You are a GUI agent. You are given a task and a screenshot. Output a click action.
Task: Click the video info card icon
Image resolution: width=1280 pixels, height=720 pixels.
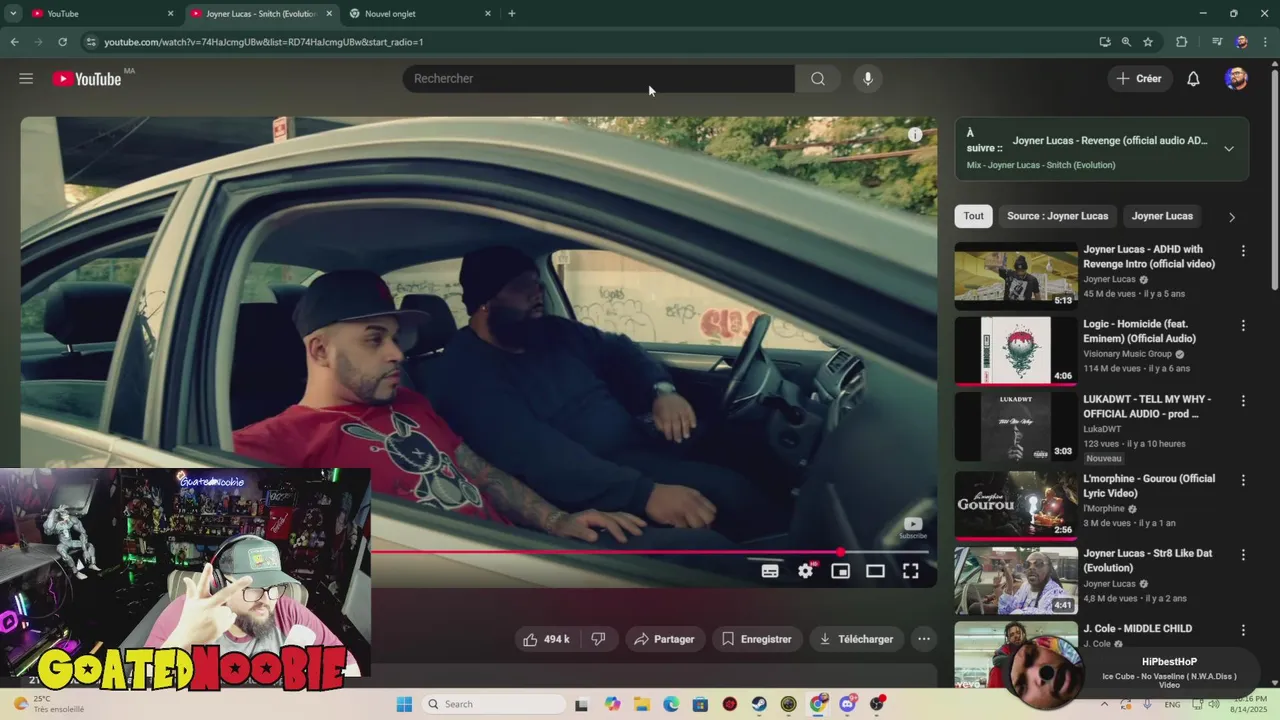pyautogui.click(x=914, y=134)
